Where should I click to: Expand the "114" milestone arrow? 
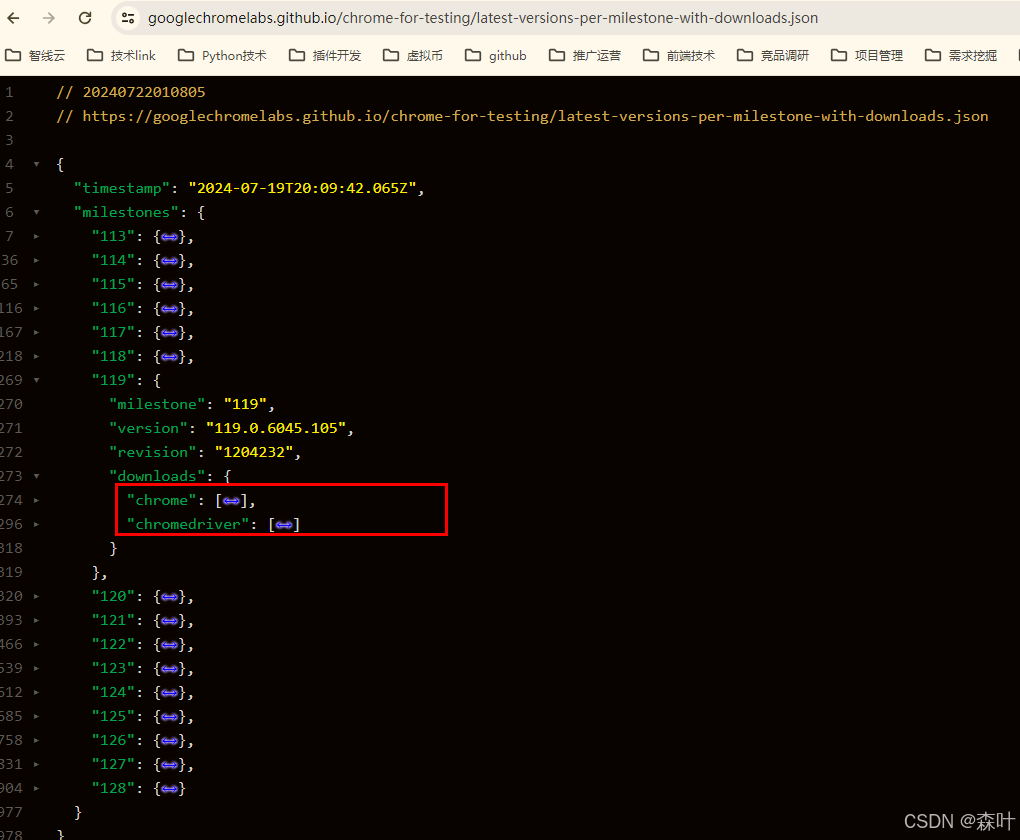point(36,260)
